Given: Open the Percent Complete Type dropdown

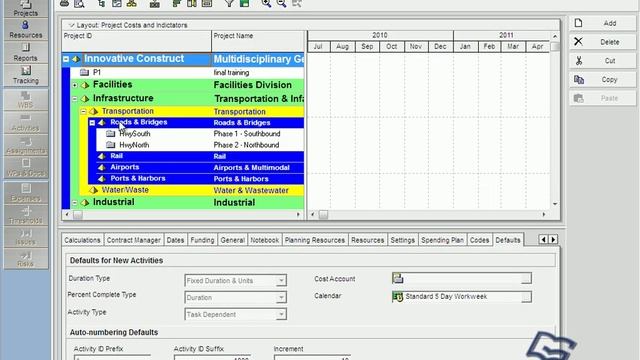Looking at the screenshot, I should (x=281, y=298).
